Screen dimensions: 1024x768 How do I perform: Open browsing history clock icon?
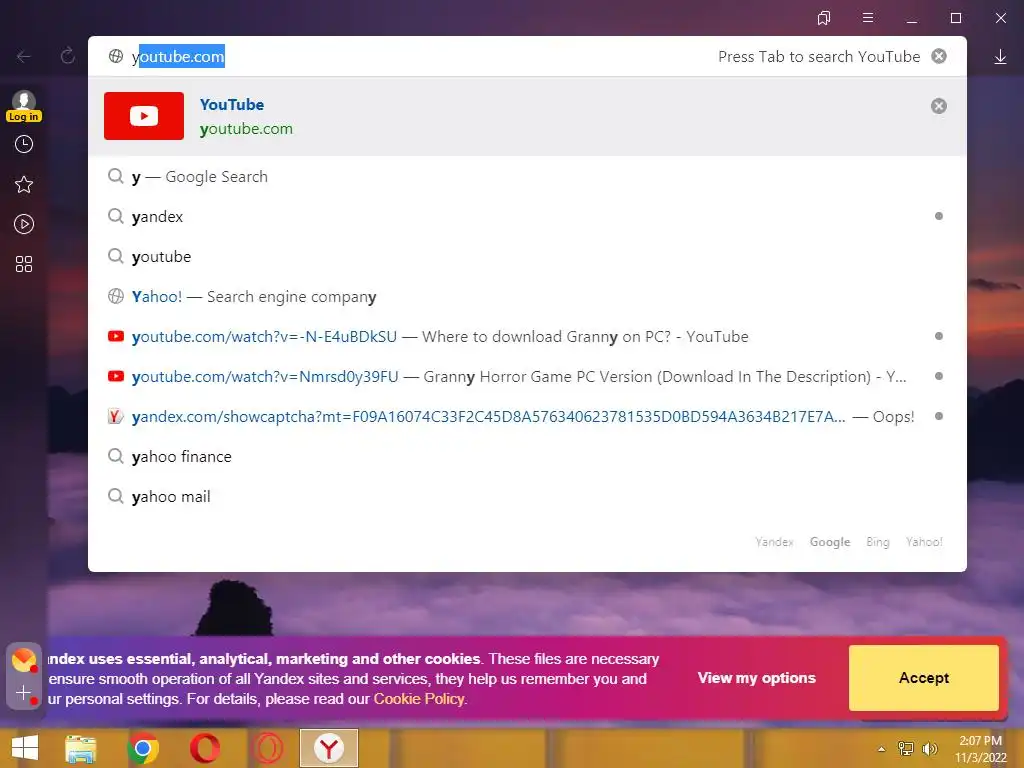pyautogui.click(x=24, y=144)
